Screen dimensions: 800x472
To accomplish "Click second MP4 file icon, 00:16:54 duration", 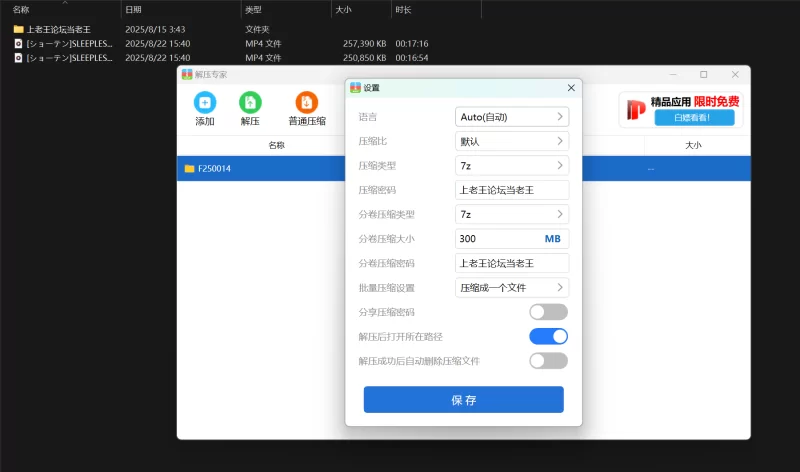I will pos(18,58).
